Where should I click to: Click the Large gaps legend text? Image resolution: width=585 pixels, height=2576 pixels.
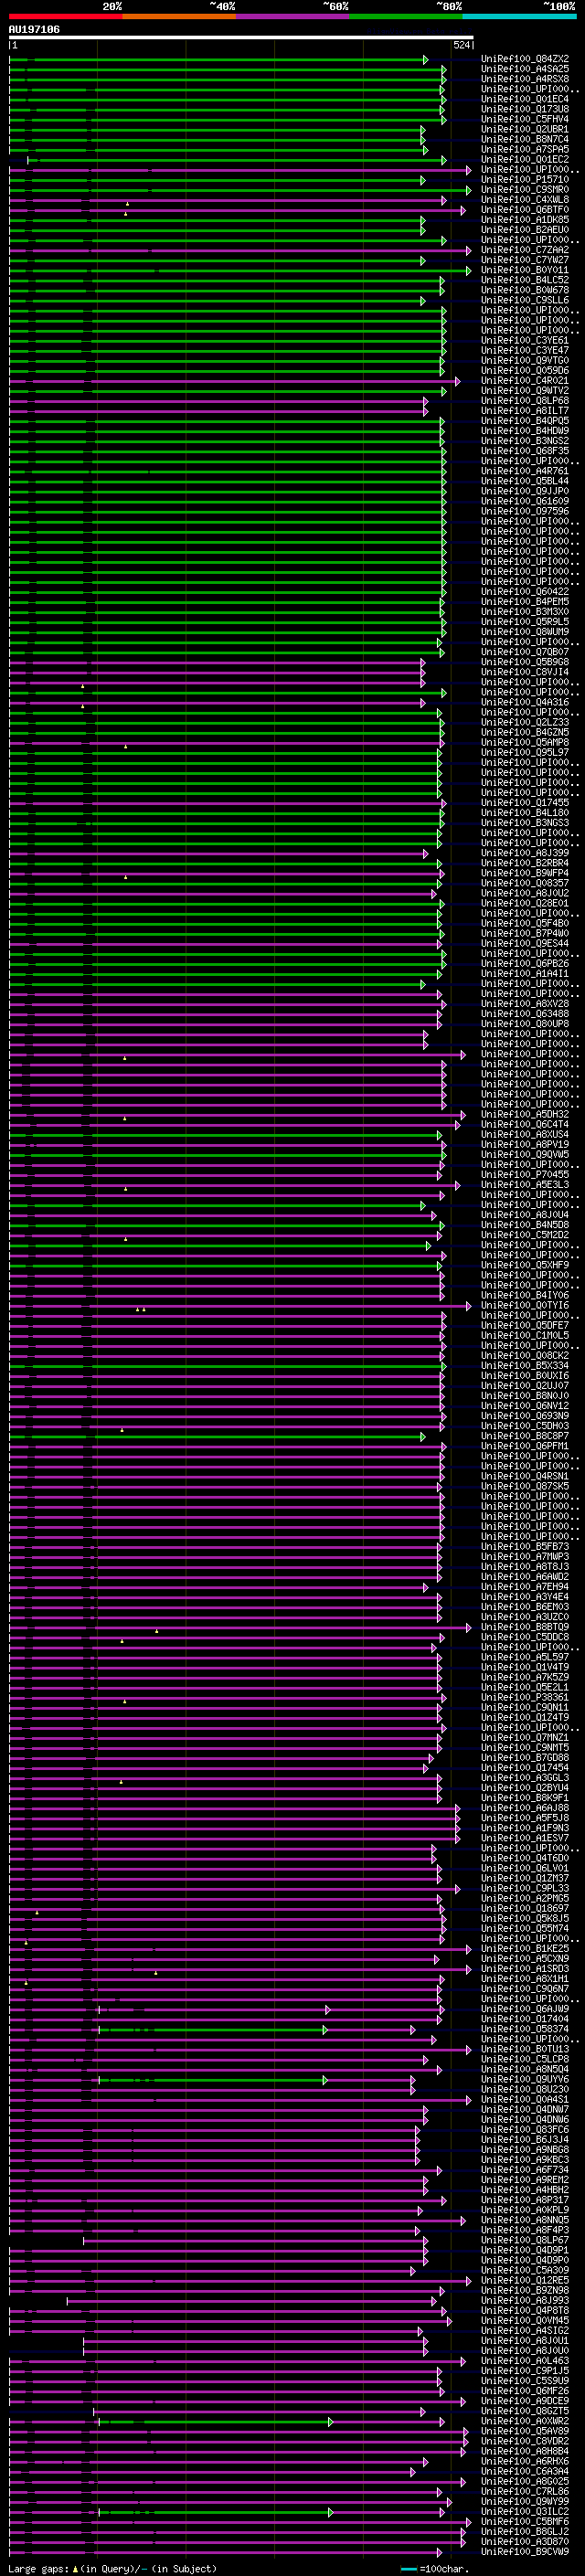pyautogui.click(x=112, y=2569)
